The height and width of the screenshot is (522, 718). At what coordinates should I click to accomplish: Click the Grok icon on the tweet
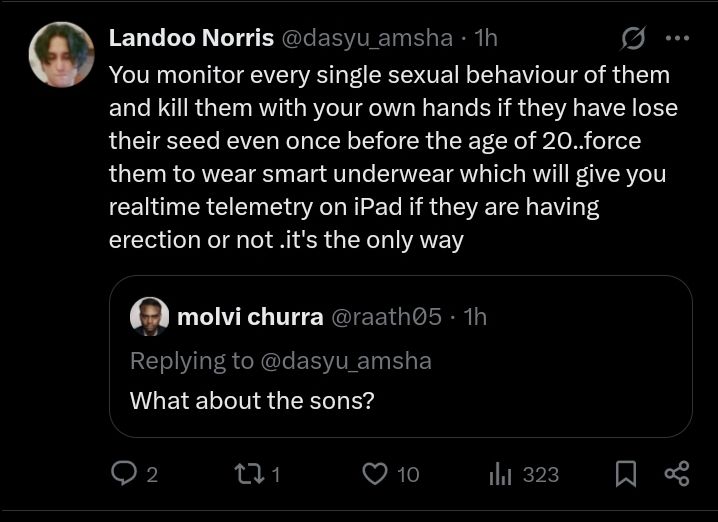tap(633, 39)
